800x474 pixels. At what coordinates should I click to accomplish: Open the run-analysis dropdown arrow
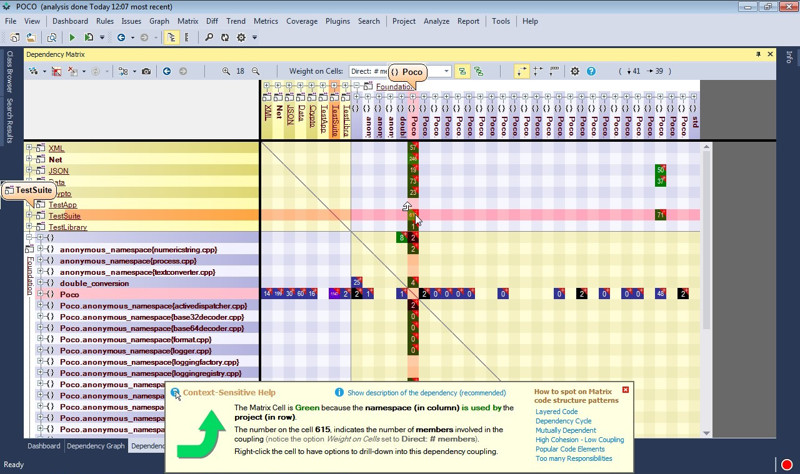(x=102, y=37)
